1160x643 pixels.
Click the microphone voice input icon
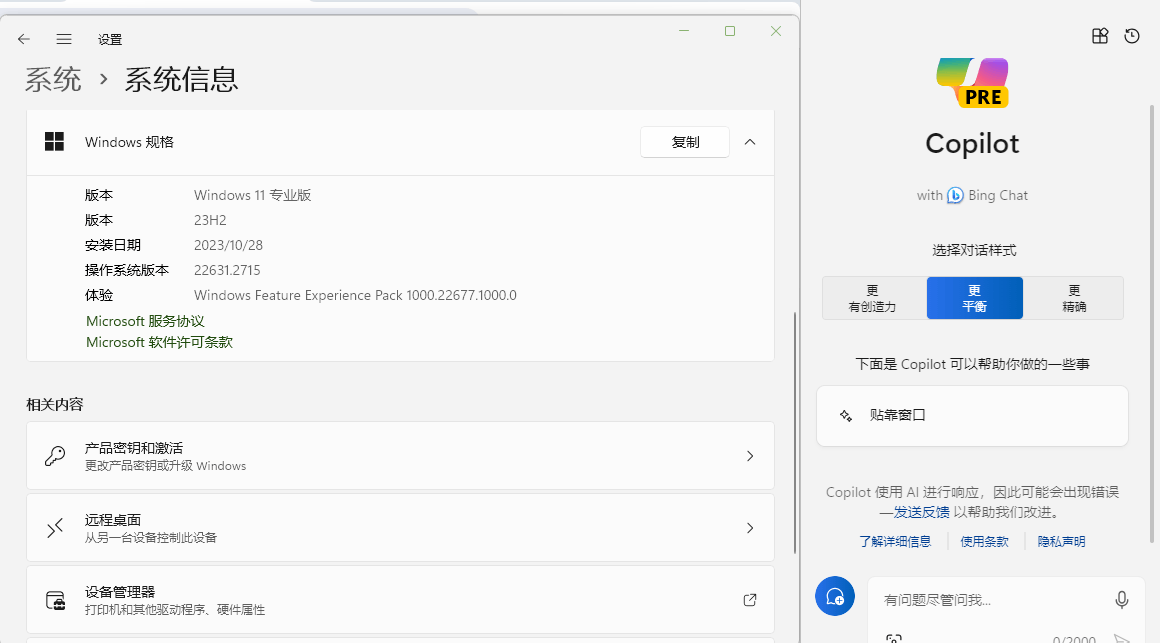click(x=1122, y=599)
